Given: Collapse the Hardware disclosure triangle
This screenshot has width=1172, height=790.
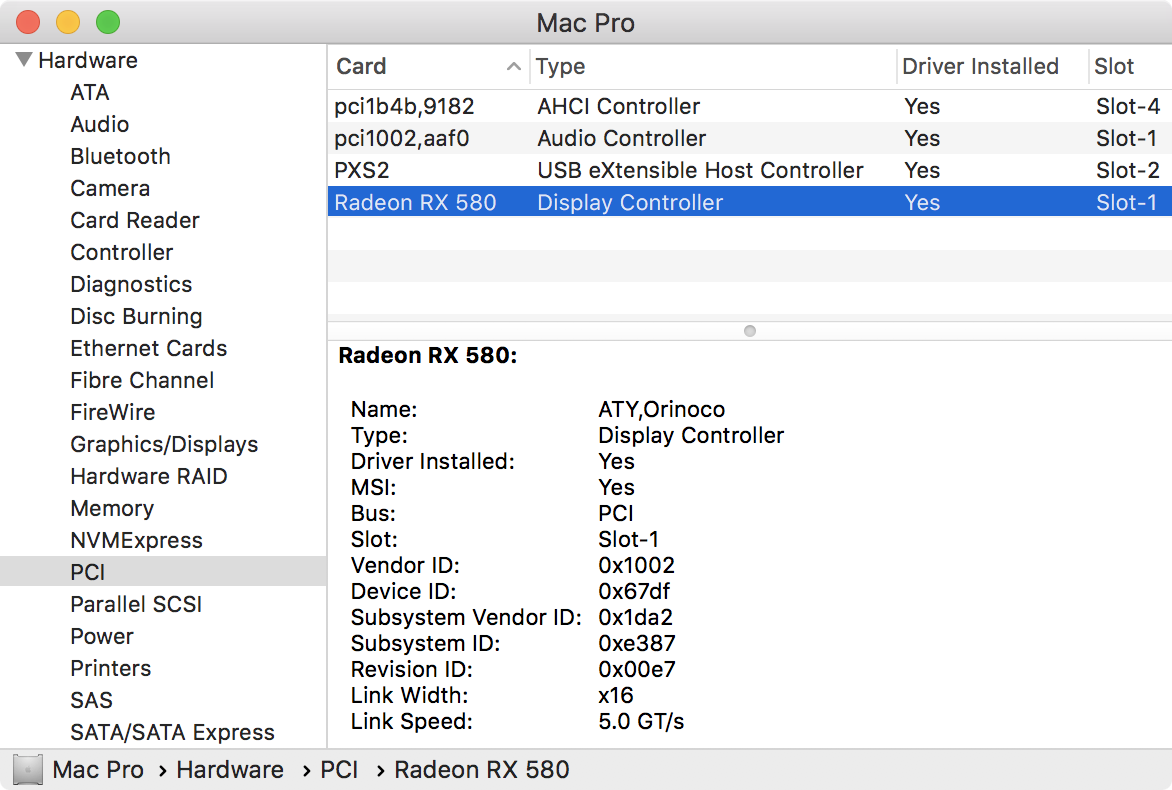Looking at the screenshot, I should [24, 60].
